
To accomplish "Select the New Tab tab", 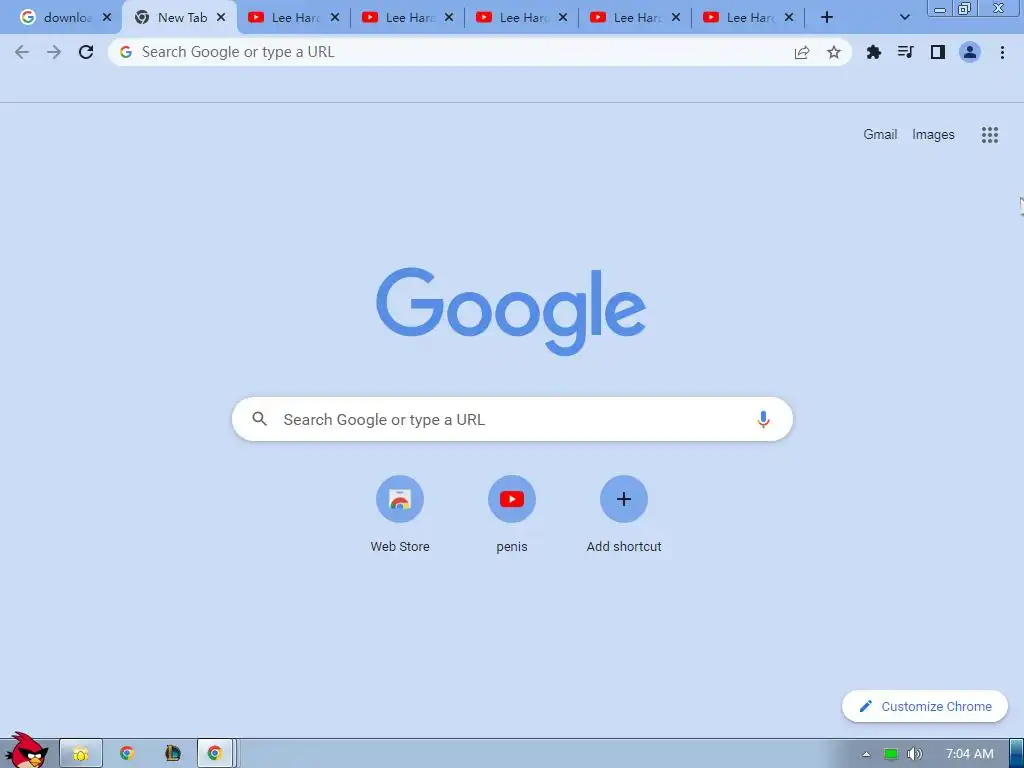I will pyautogui.click(x=175, y=18).
